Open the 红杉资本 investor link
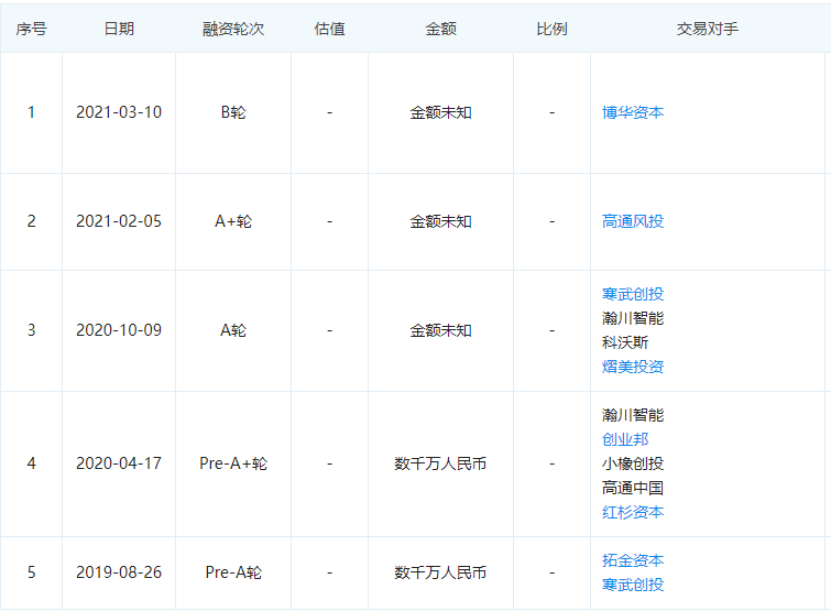The height and width of the screenshot is (611, 831). pyautogui.click(x=632, y=512)
